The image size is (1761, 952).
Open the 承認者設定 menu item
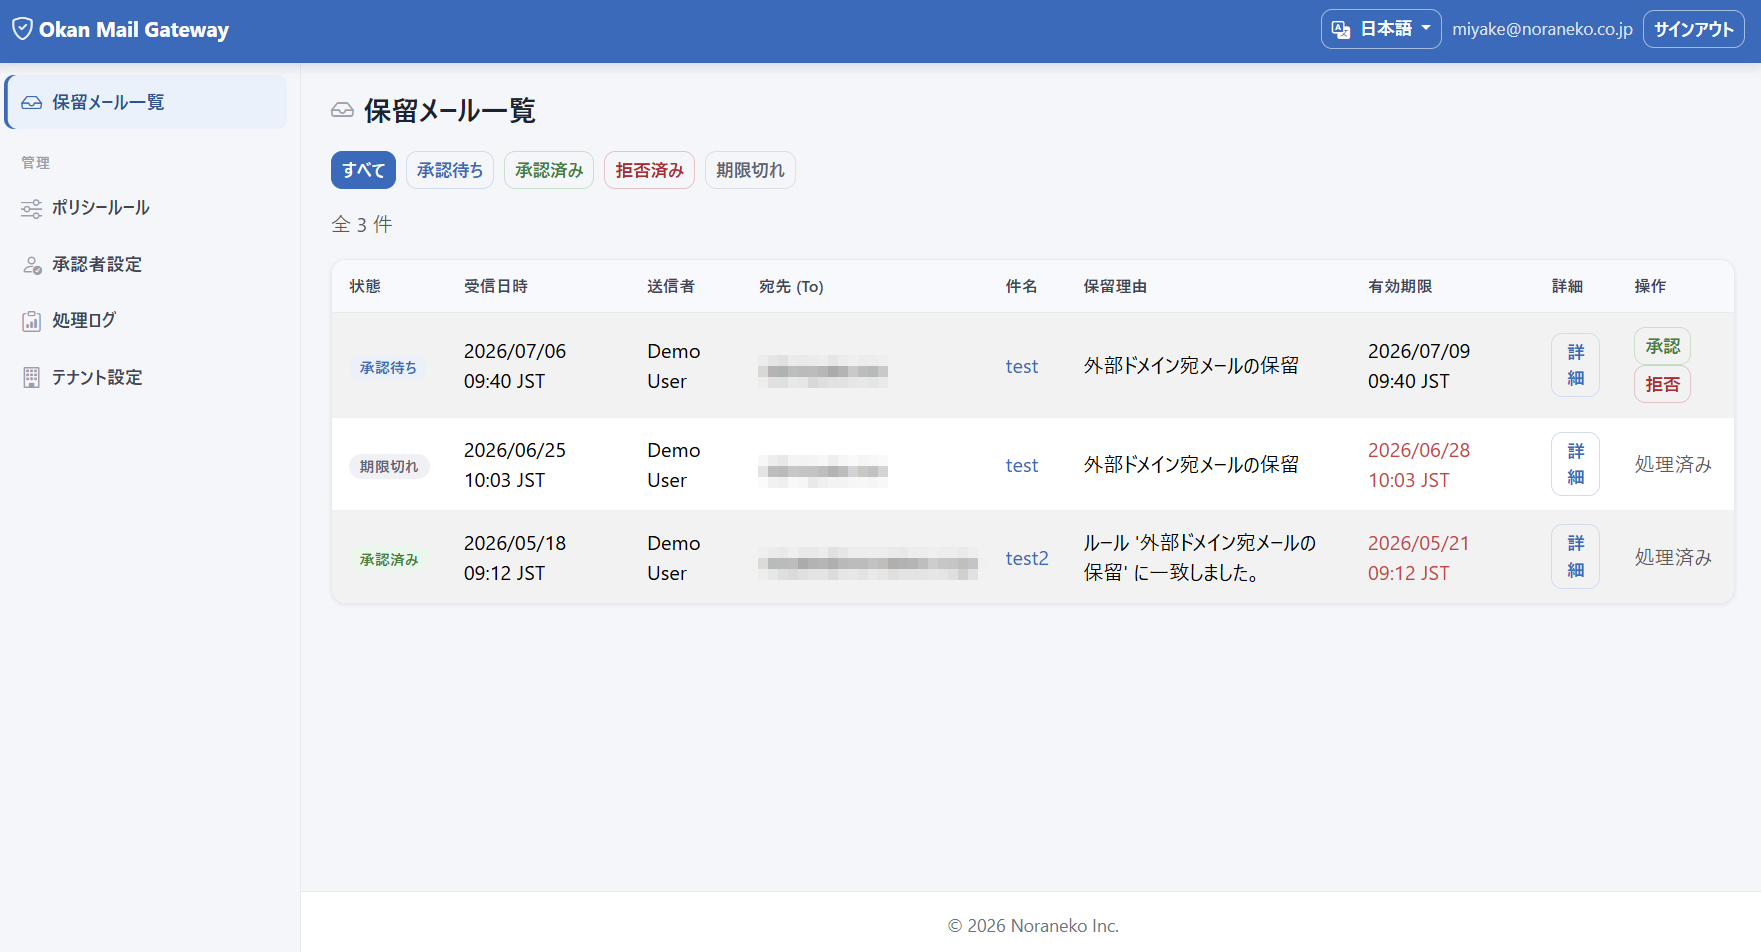[x=146, y=265]
